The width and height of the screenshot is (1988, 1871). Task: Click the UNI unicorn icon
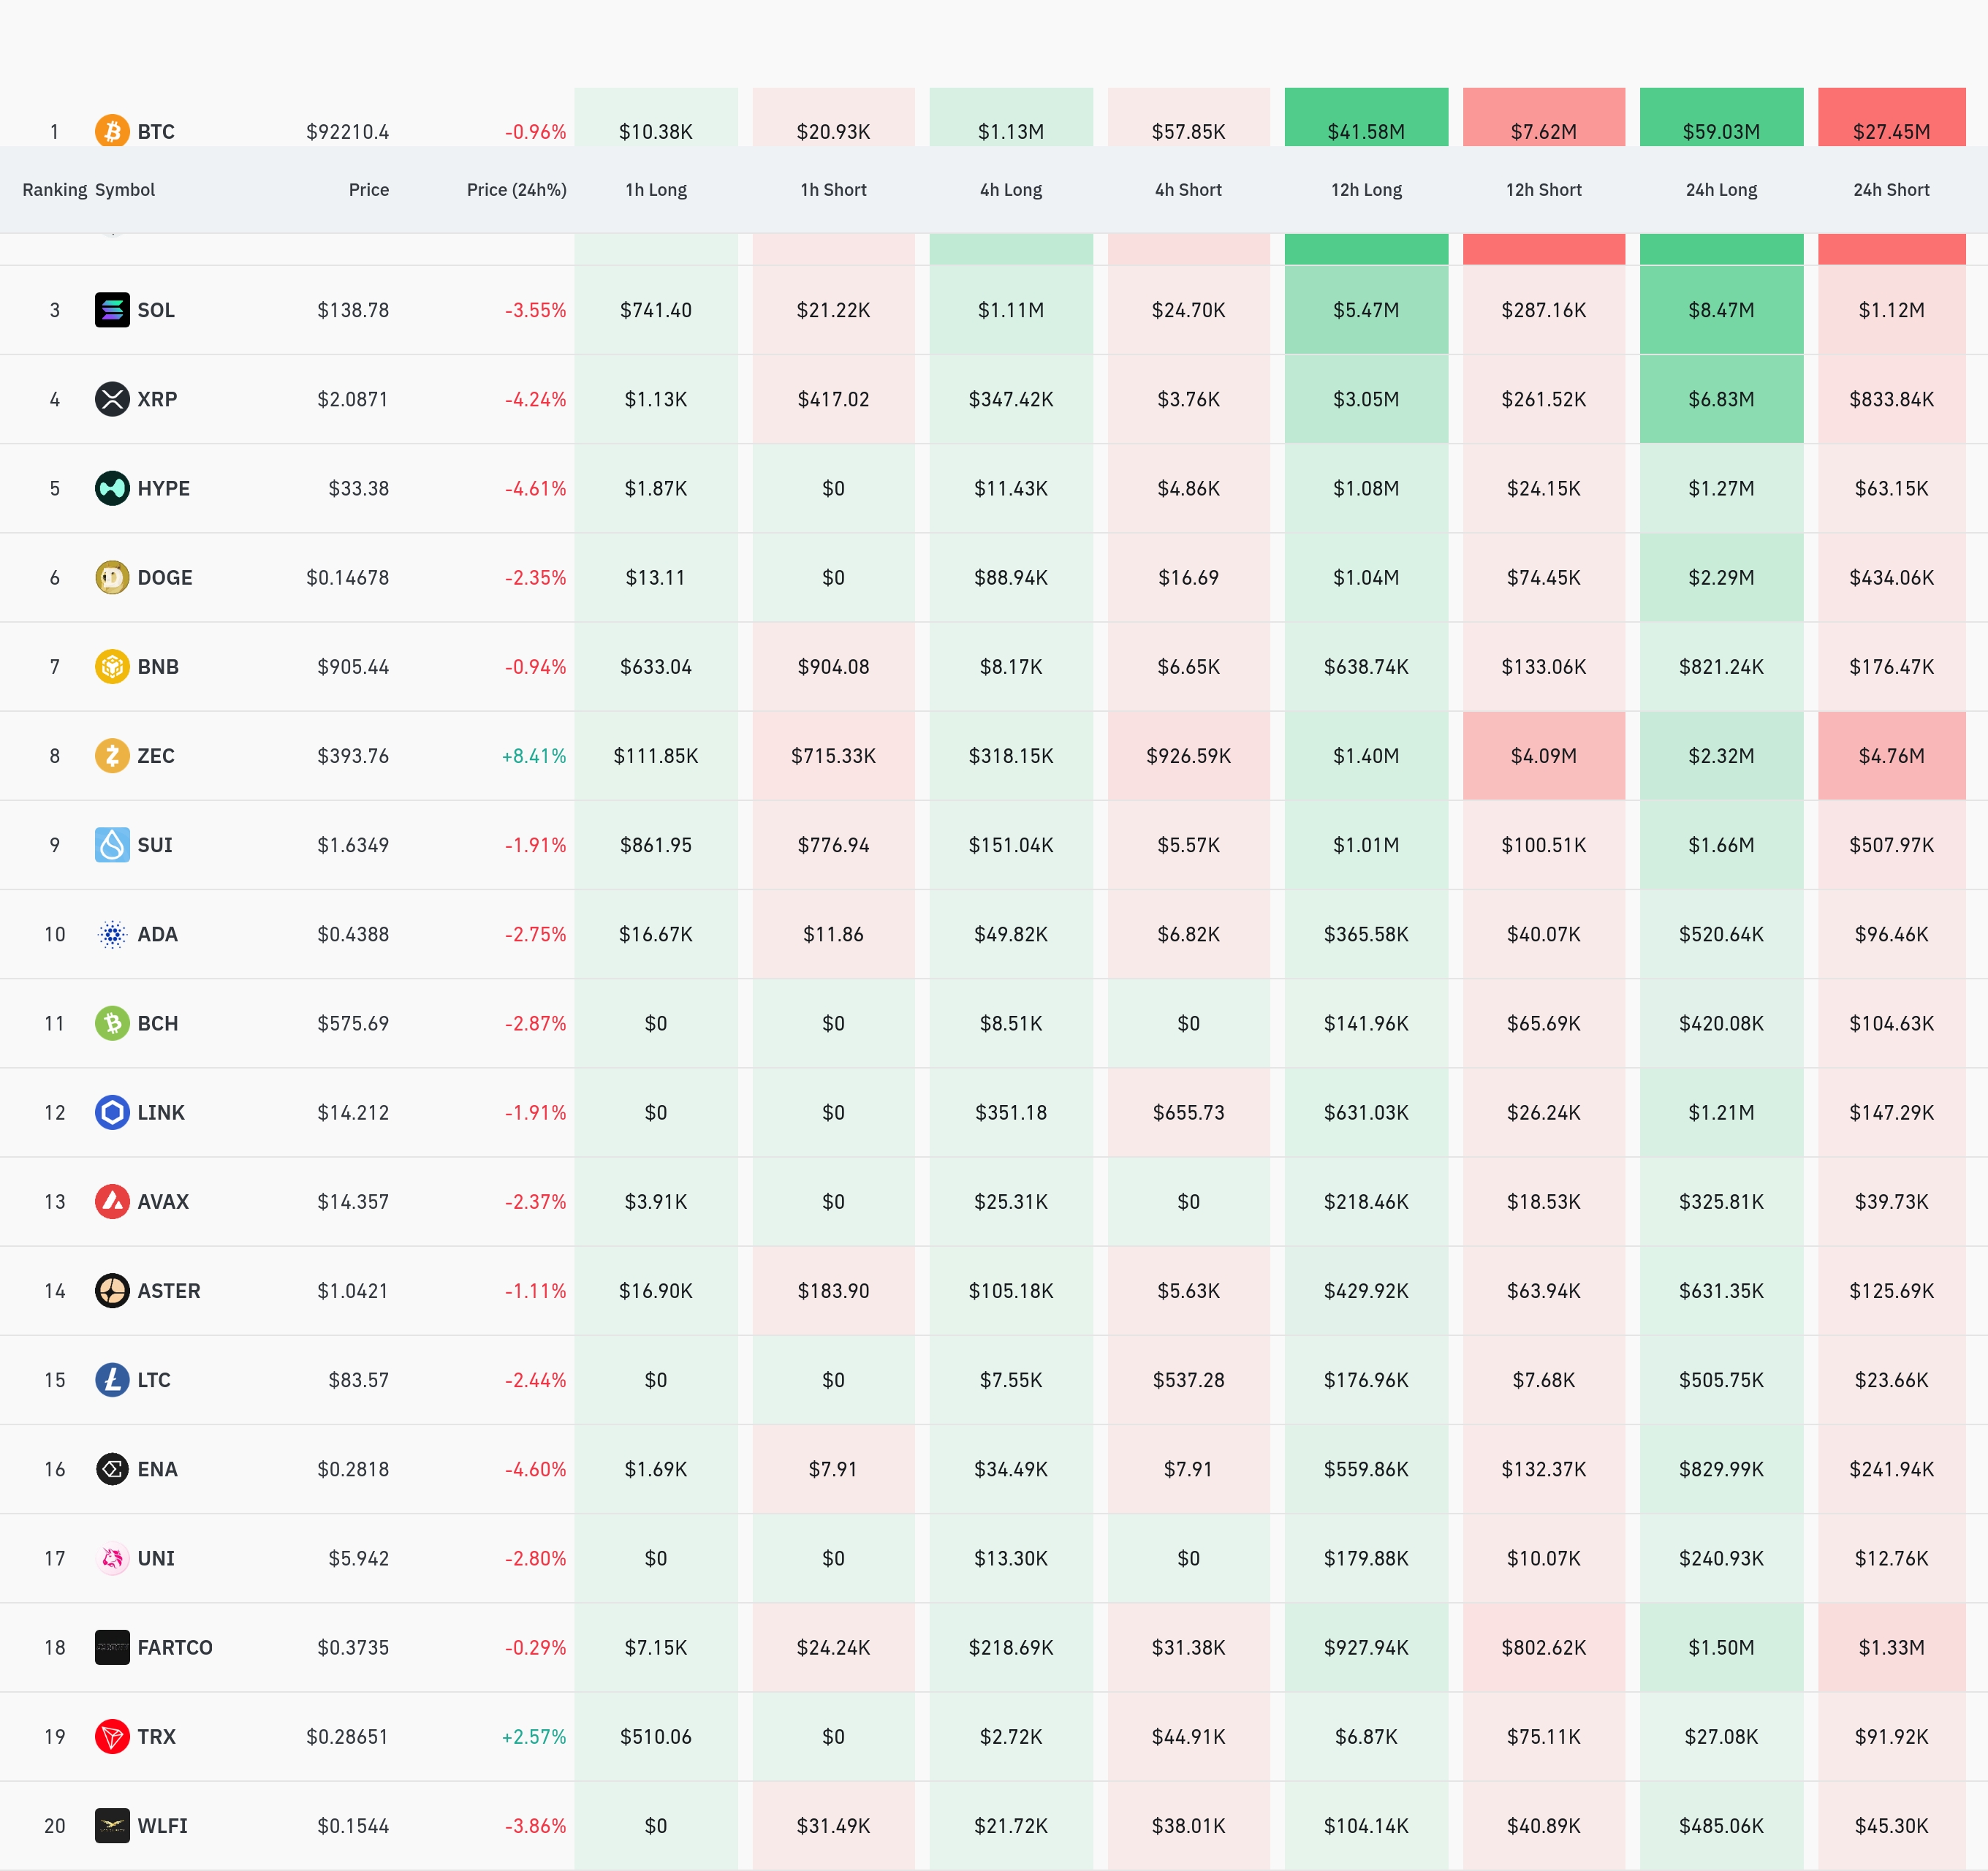[112, 1558]
